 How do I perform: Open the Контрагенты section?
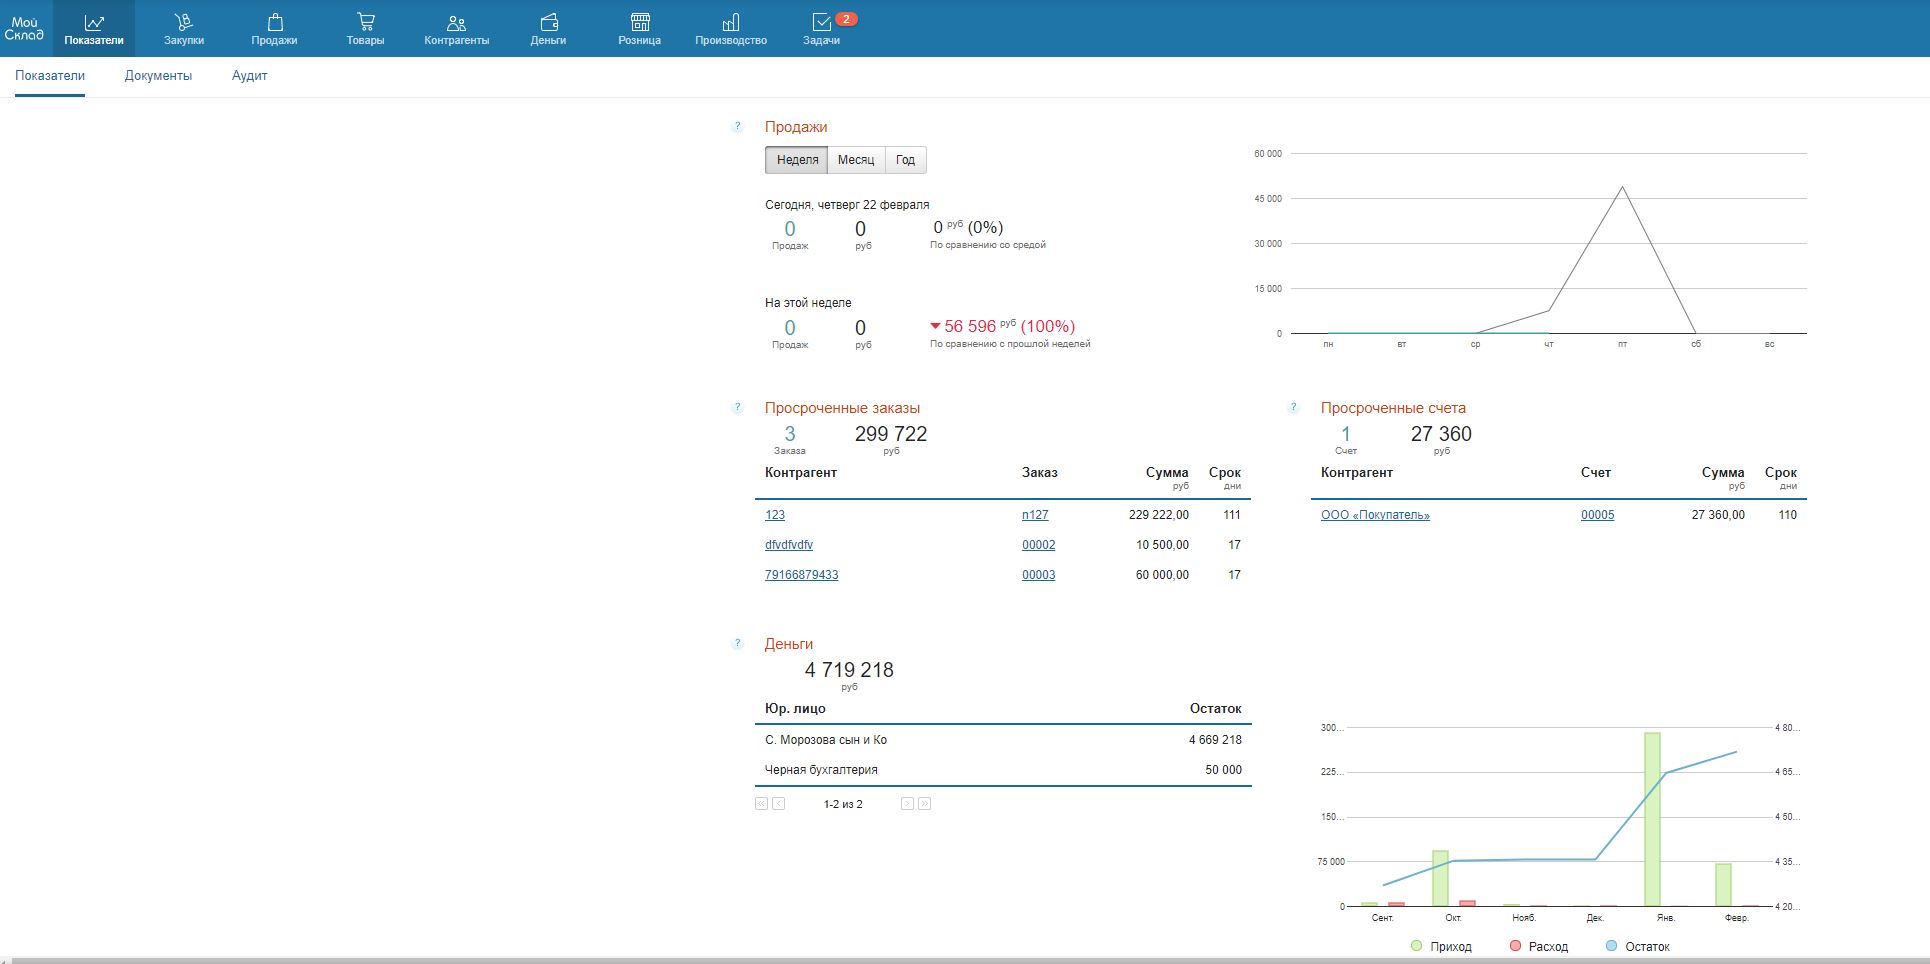(456, 29)
